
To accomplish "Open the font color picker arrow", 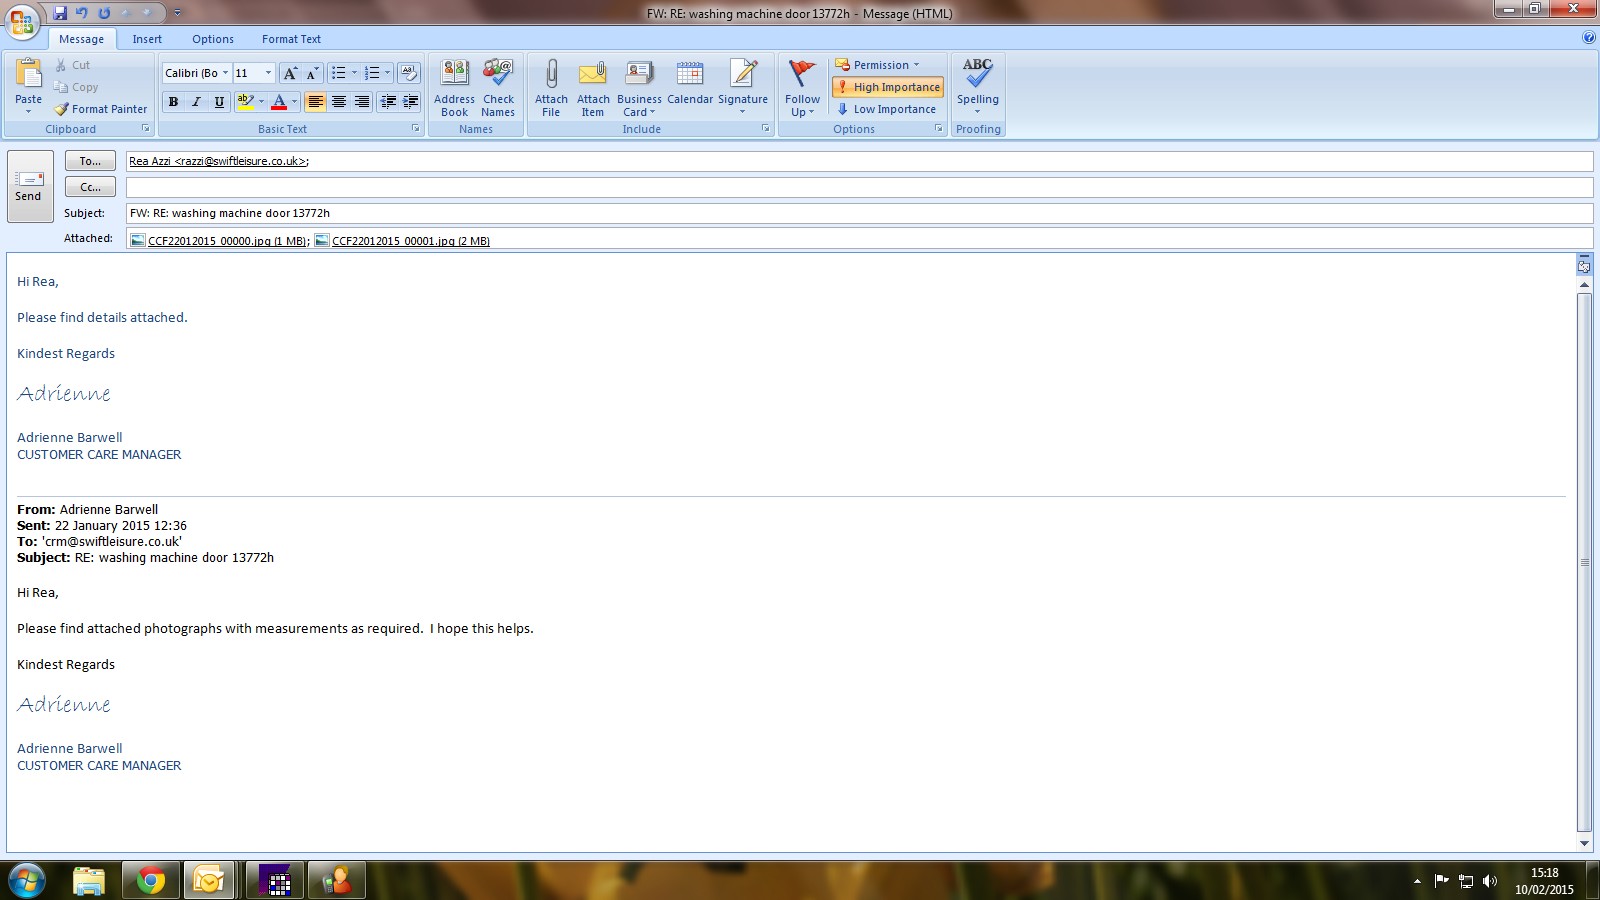I will tap(294, 102).
